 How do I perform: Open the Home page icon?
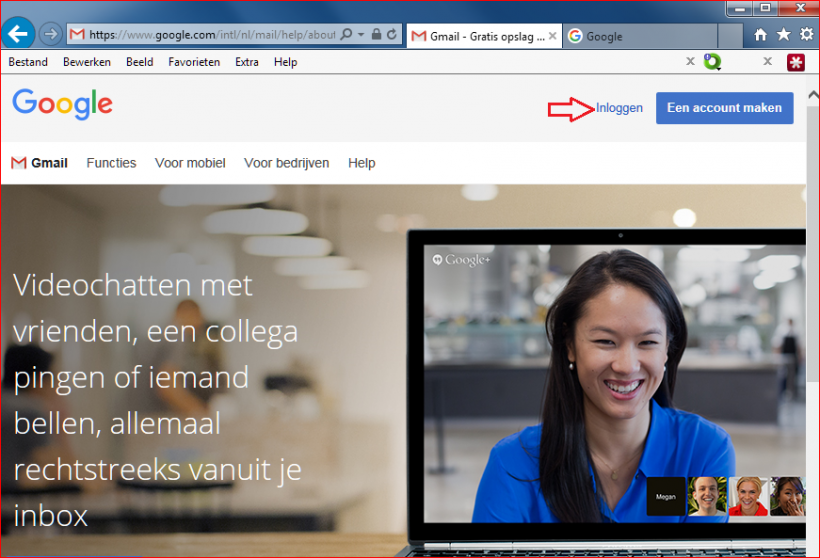[761, 35]
